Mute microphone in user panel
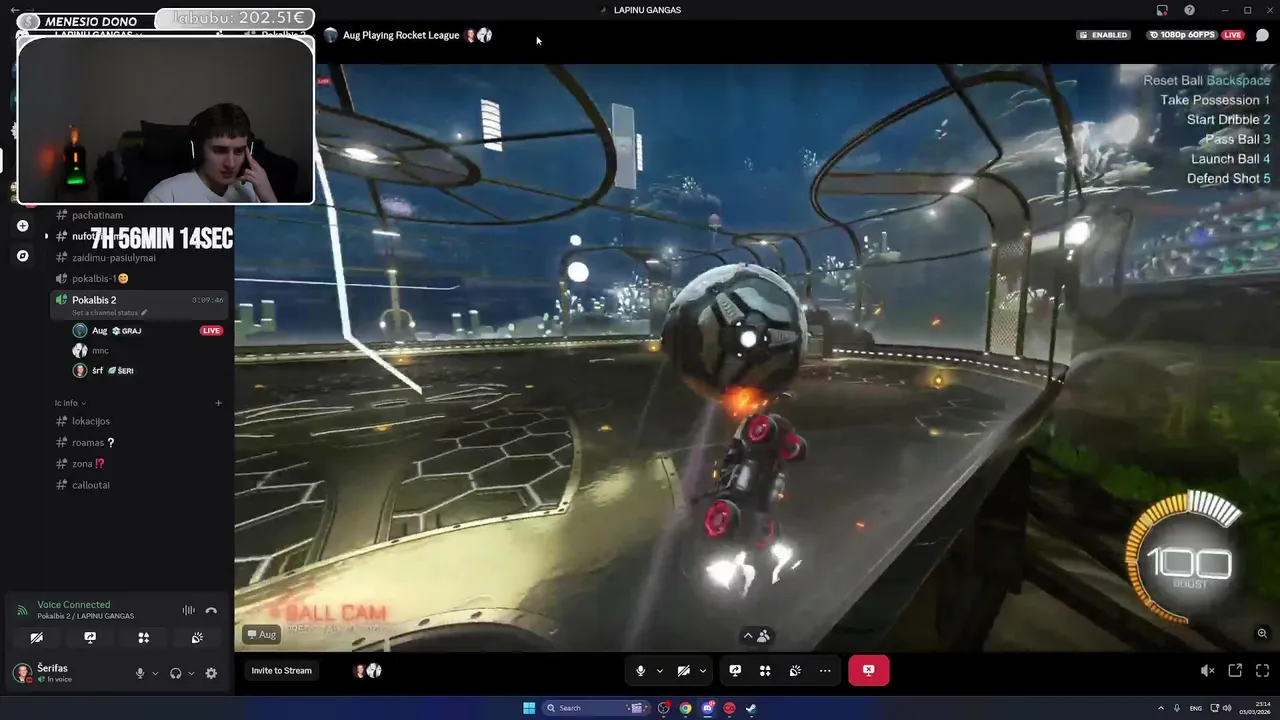 [140, 673]
